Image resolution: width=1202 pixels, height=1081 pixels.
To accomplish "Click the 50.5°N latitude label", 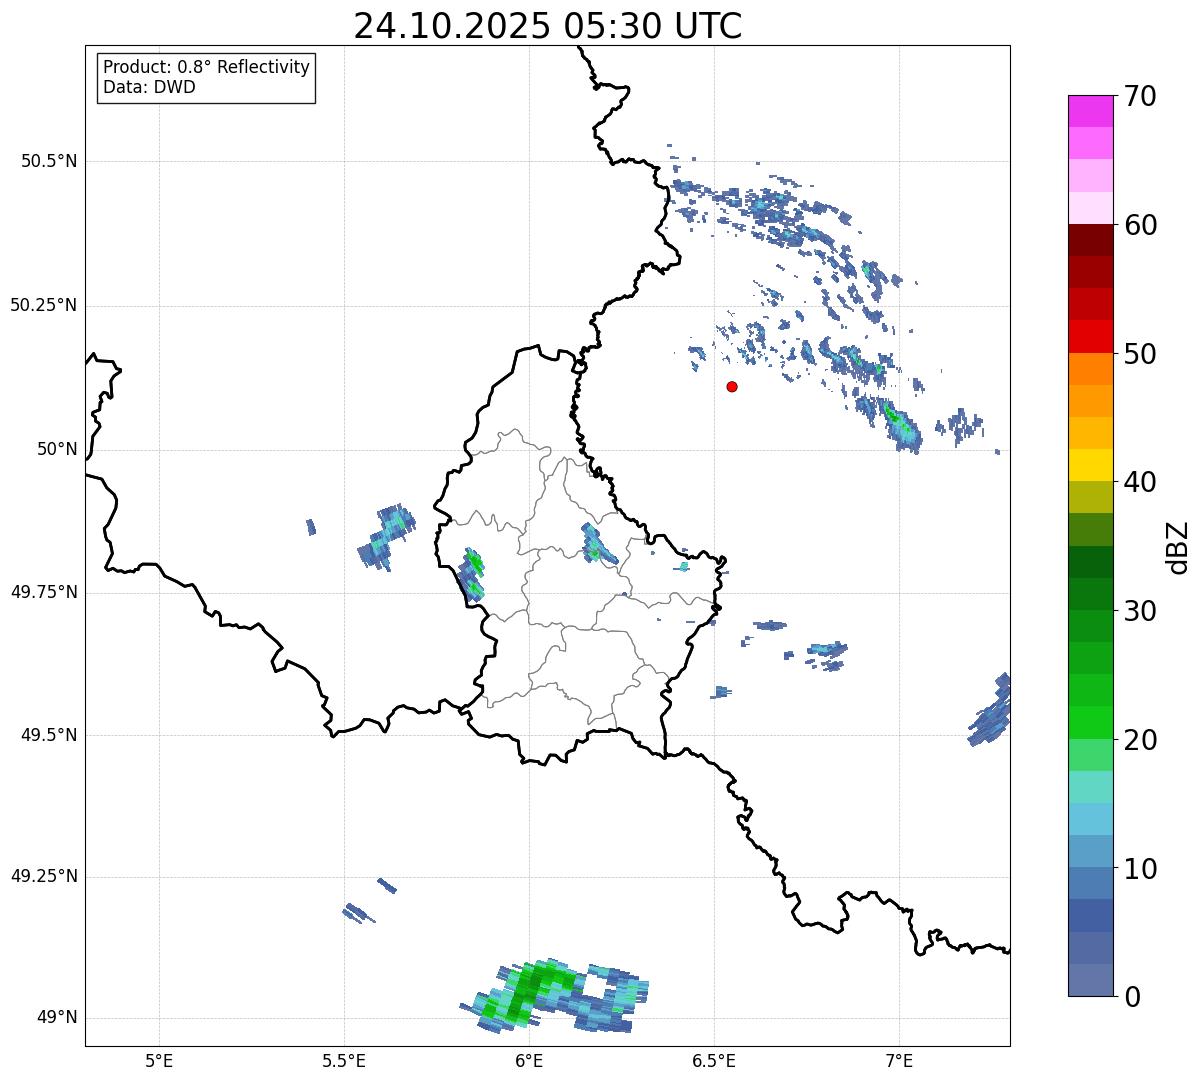I will pyautogui.click(x=49, y=161).
